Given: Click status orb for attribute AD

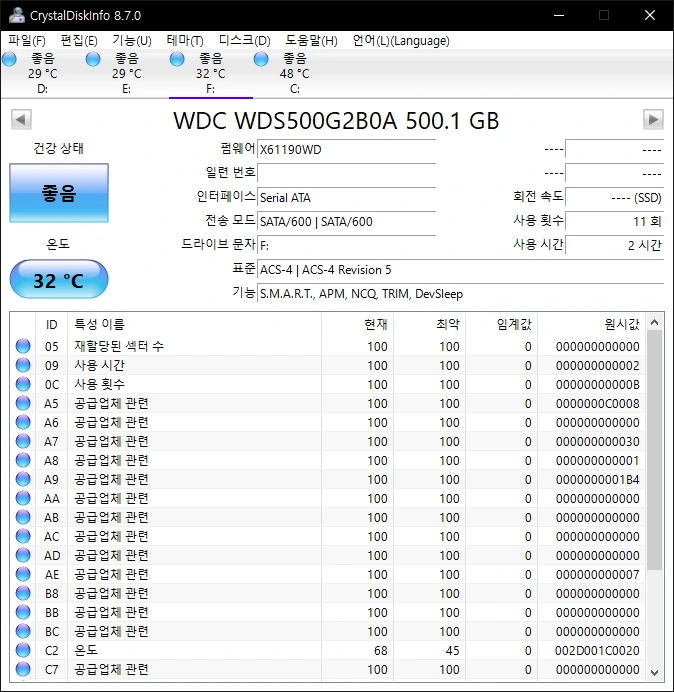Looking at the screenshot, I should coord(23,555).
